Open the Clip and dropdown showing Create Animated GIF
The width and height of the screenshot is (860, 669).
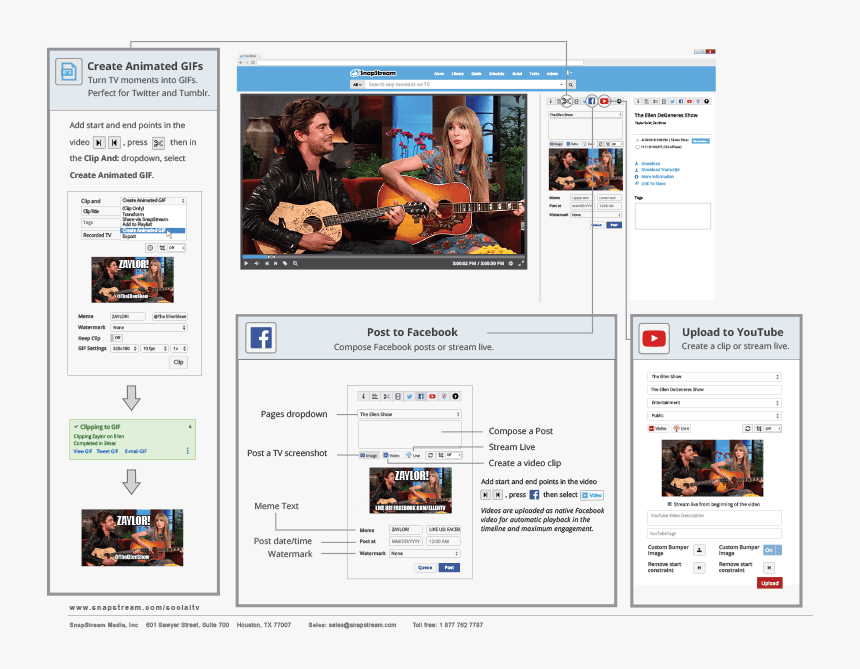(x=153, y=201)
